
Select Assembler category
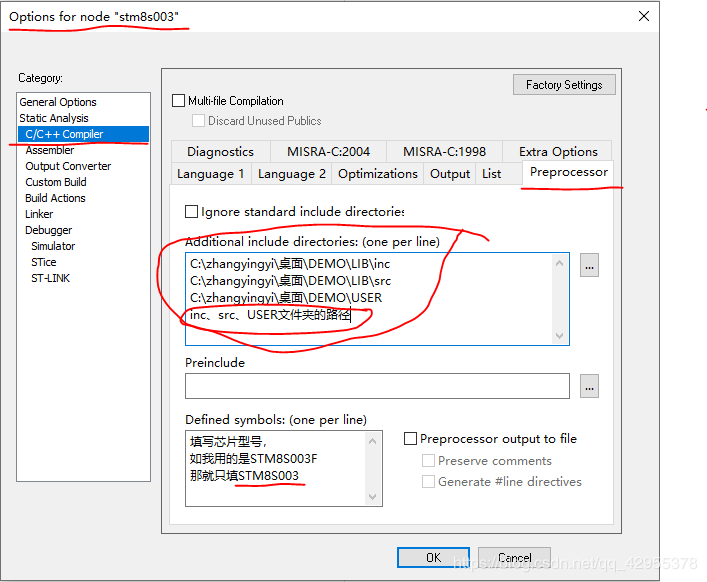click(x=50, y=150)
